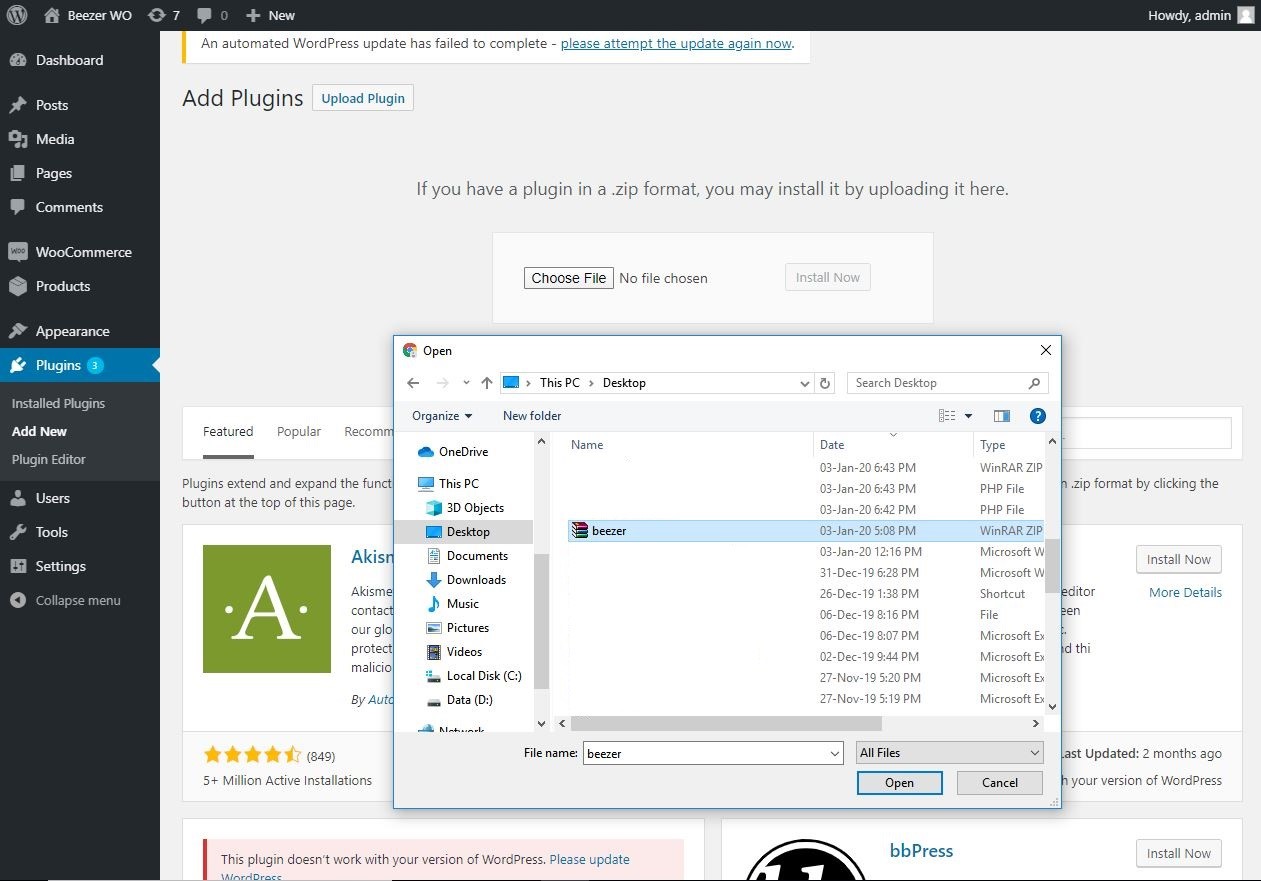Toggle the preview pane icon
The width and height of the screenshot is (1261, 881).
click(1002, 416)
